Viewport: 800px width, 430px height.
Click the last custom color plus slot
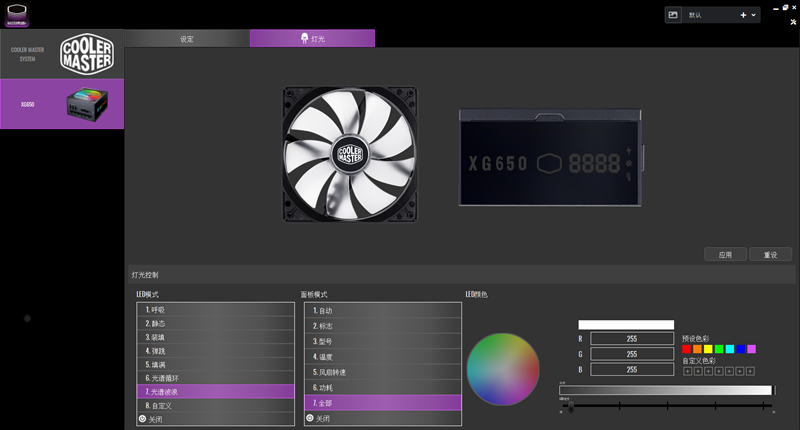(751, 371)
